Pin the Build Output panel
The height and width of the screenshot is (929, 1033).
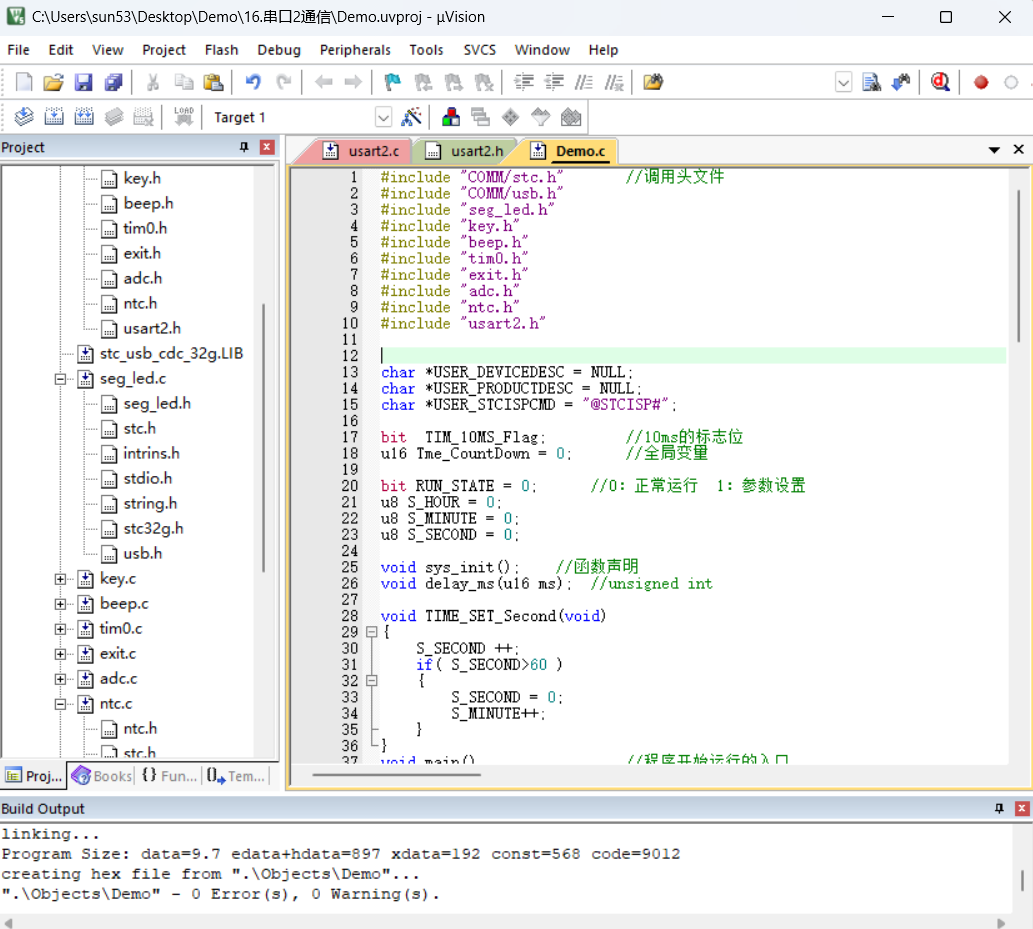point(999,808)
